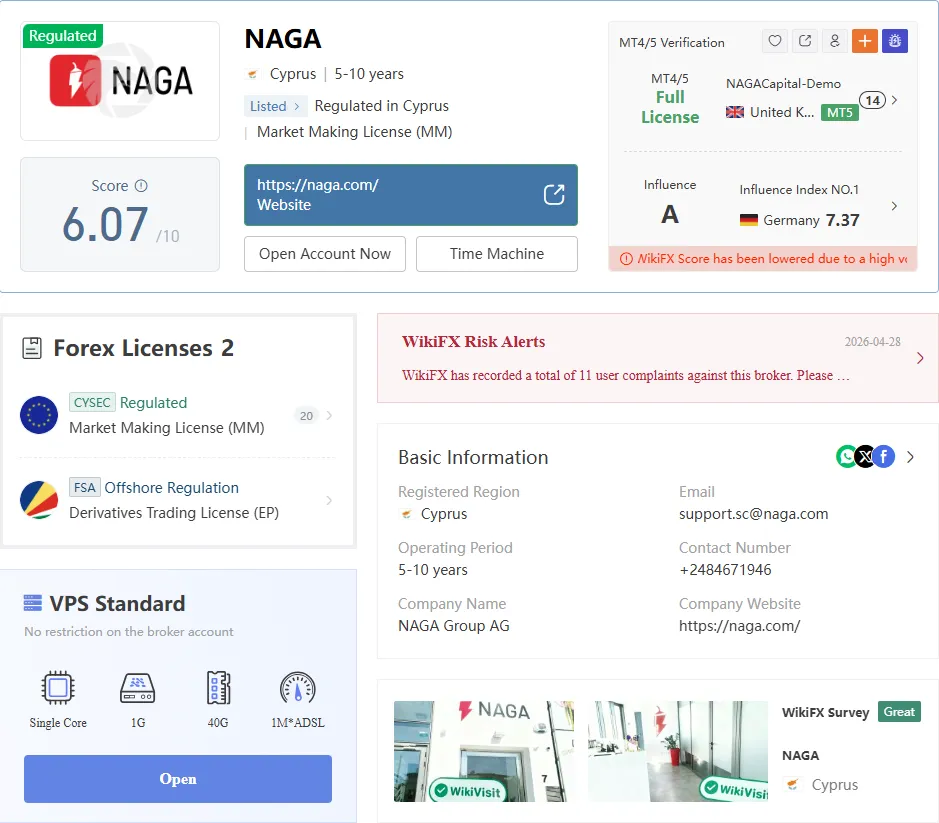Click the heart favorite icon

775,41
